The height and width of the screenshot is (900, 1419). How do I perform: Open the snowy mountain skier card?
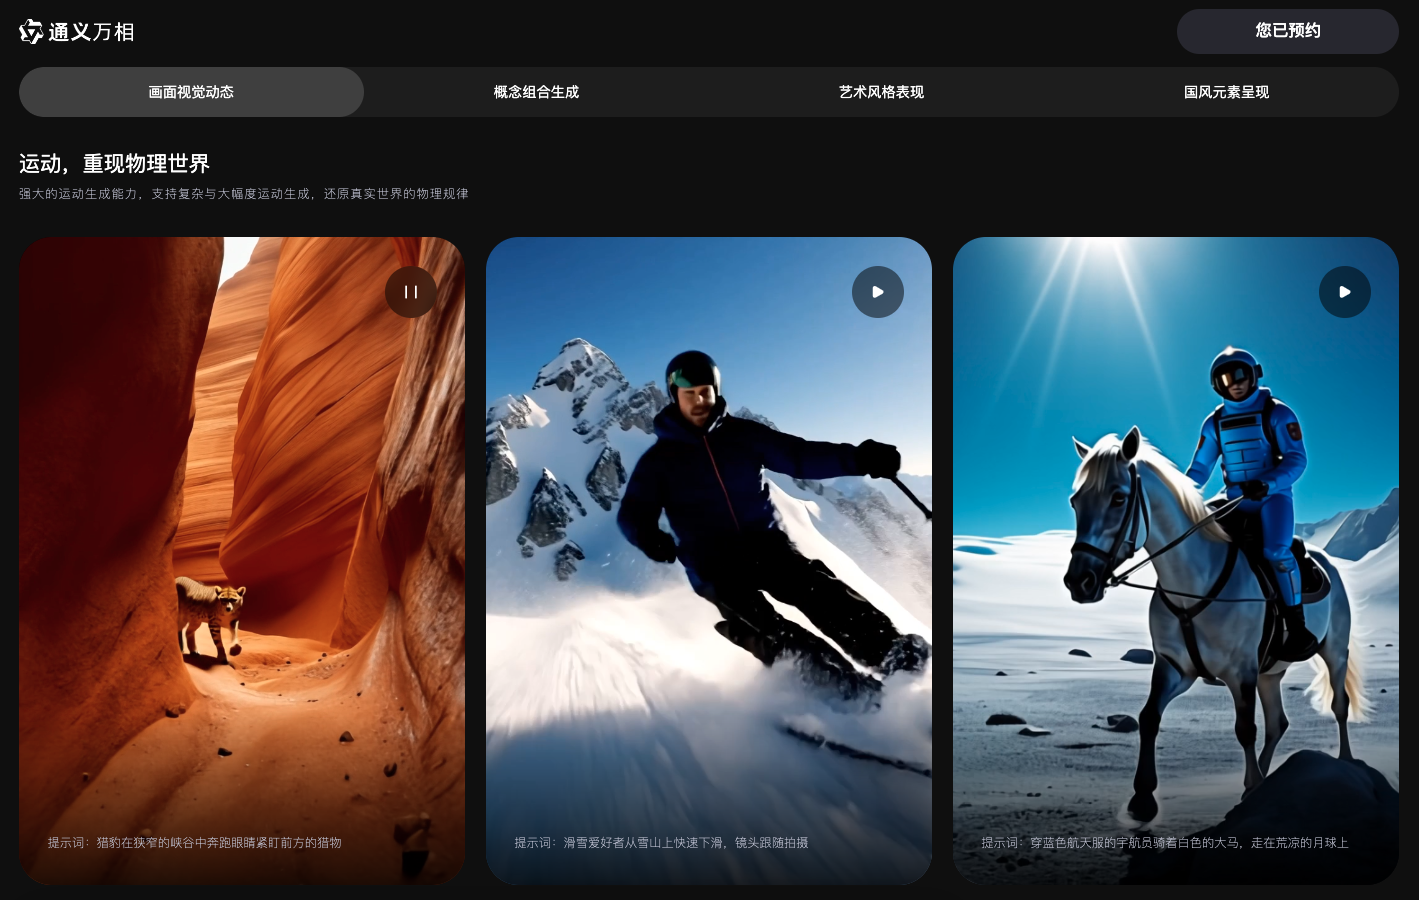click(709, 560)
